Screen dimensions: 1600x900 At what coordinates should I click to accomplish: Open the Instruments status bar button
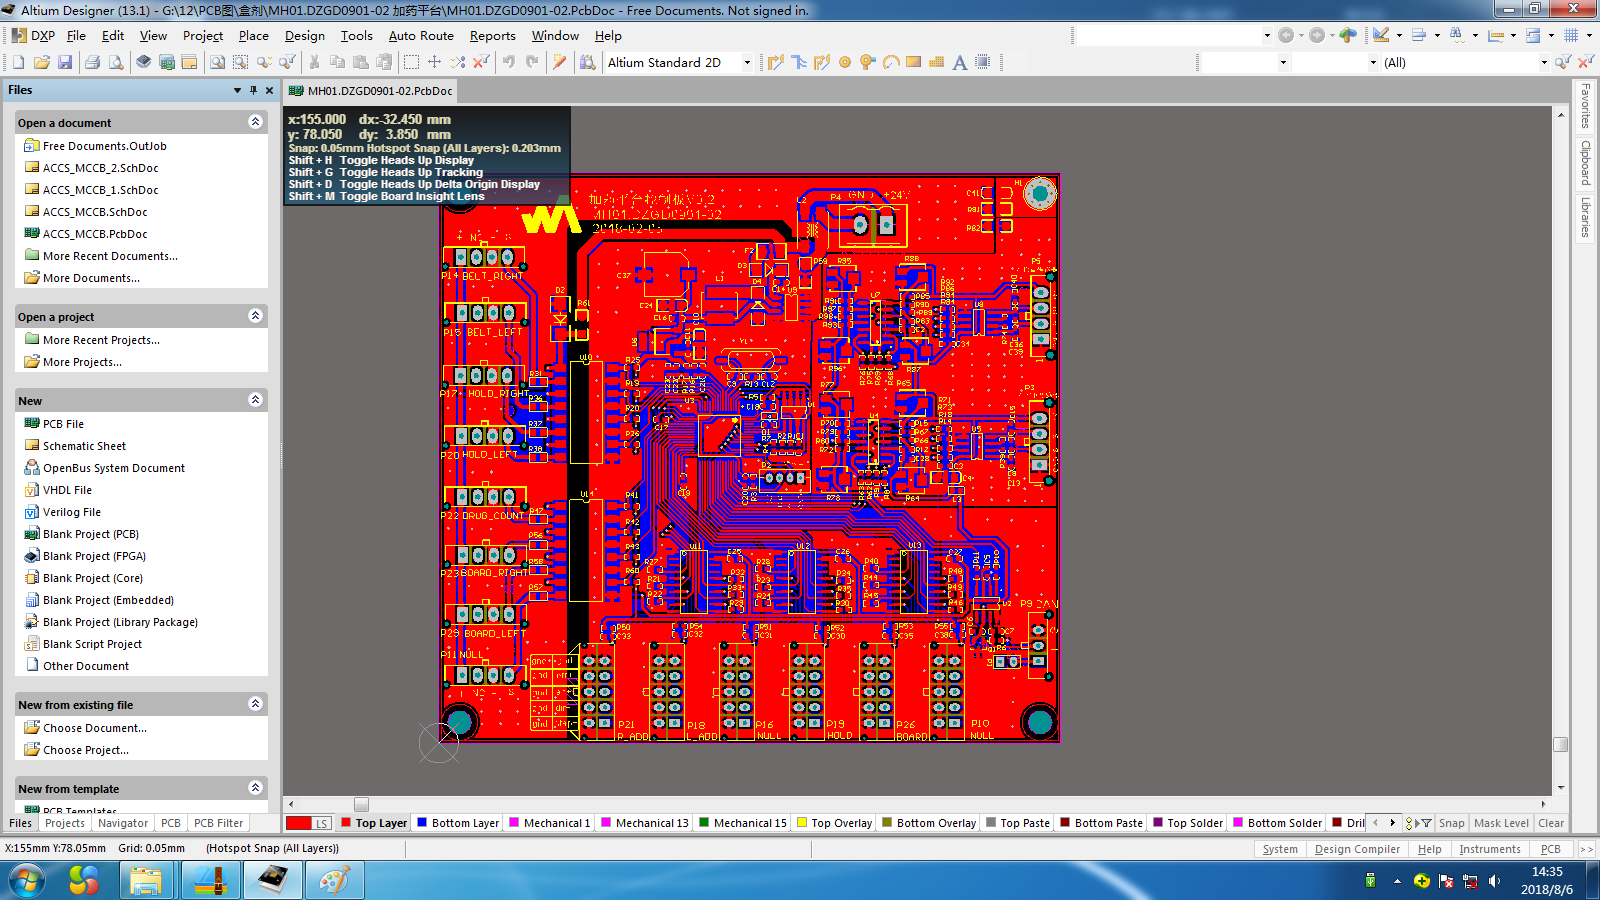click(1489, 849)
